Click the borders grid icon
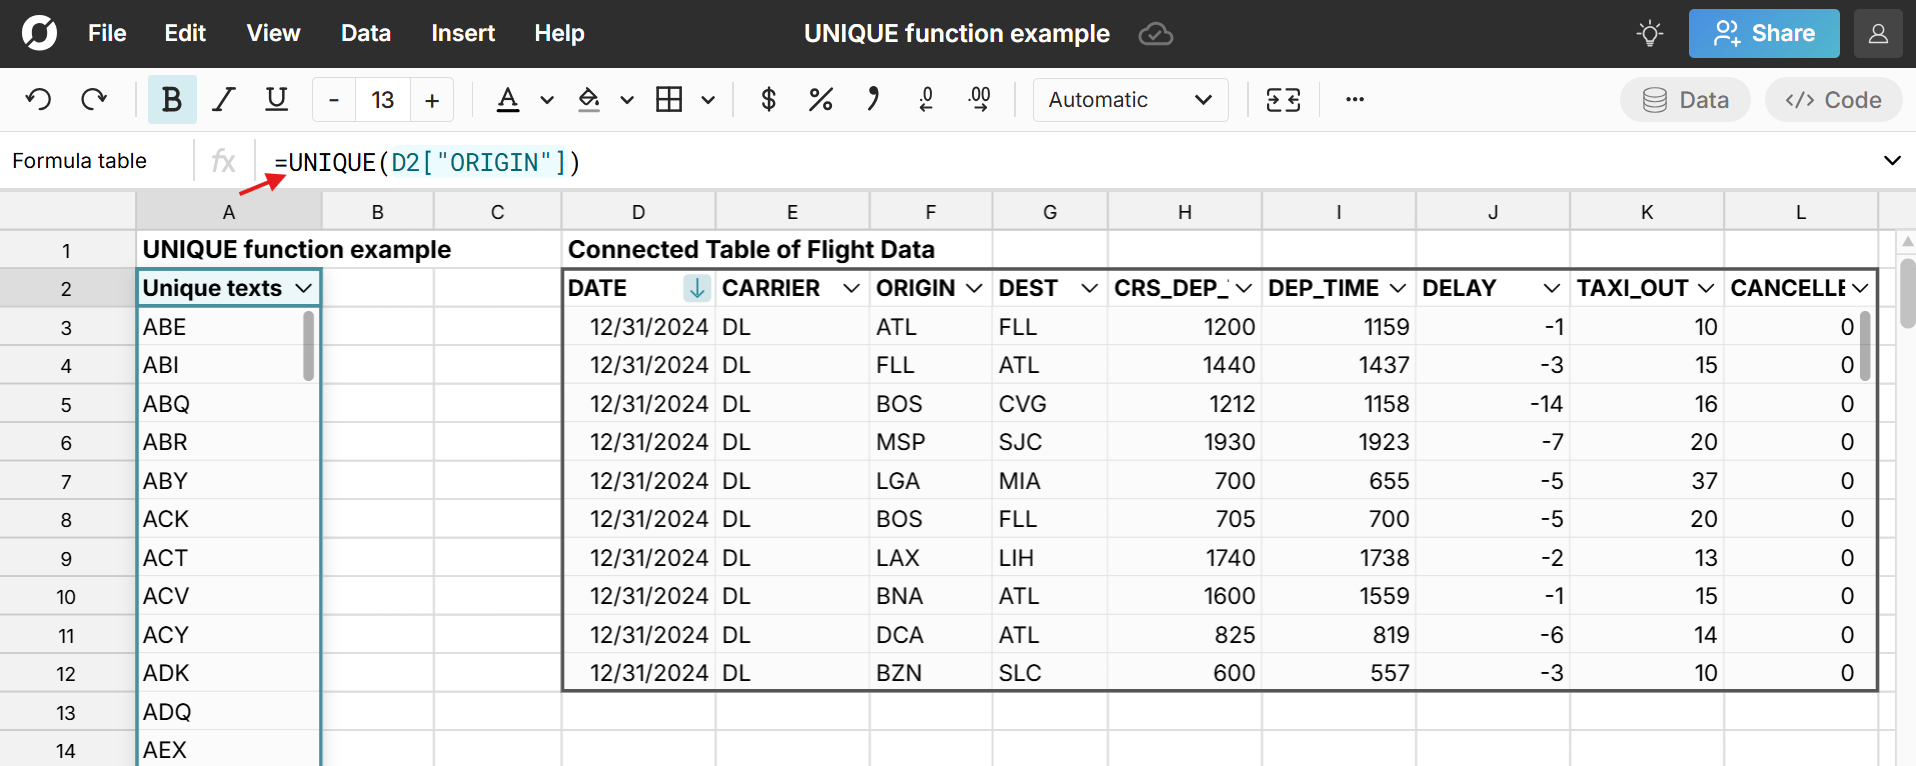This screenshot has height=766, width=1916. pos(669,100)
